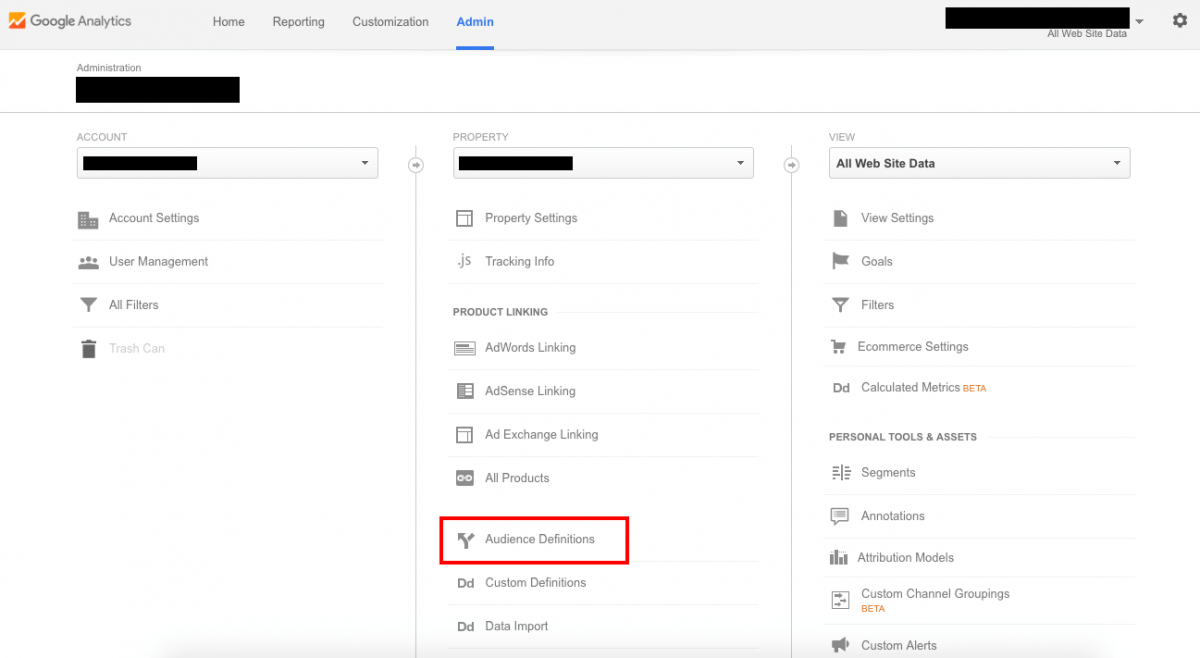The width and height of the screenshot is (1200, 658).
Task: Select the Admin tab
Action: click(475, 22)
